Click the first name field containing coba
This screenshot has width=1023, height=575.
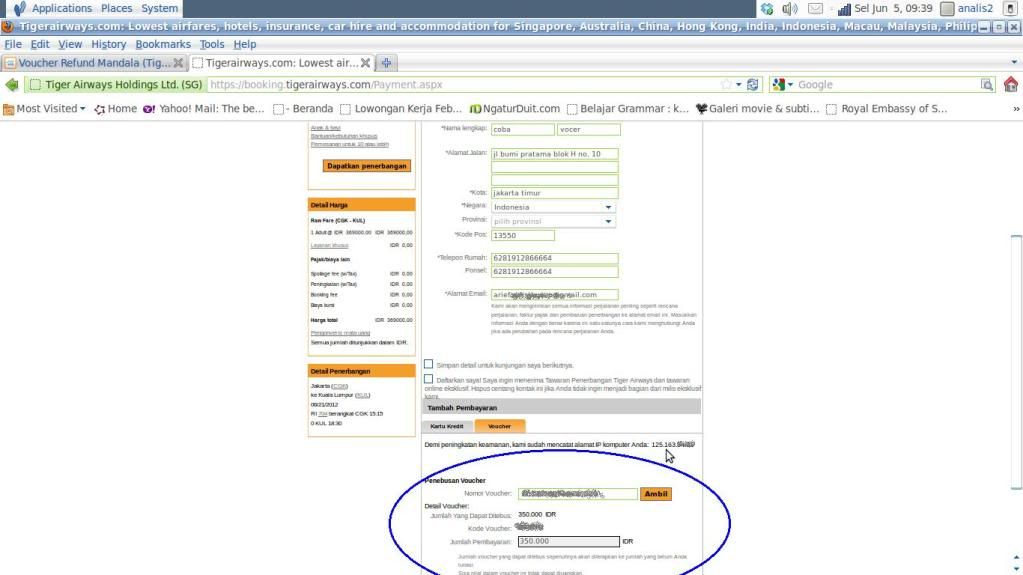[x=523, y=129]
